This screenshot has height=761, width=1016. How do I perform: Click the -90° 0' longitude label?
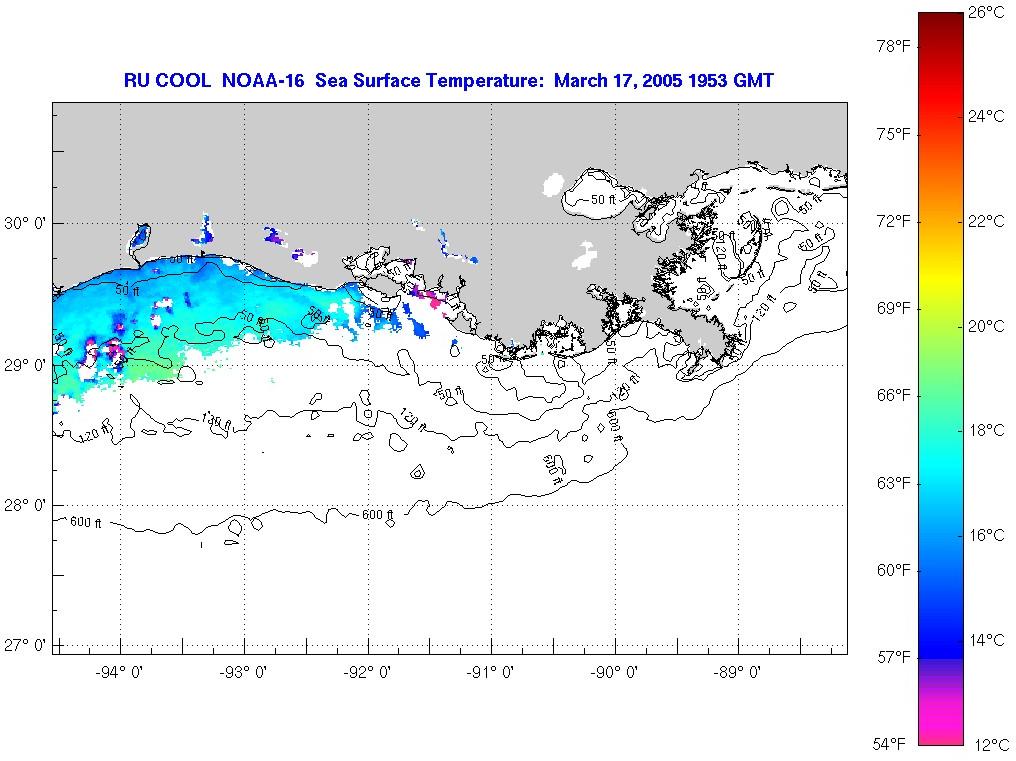(614, 672)
